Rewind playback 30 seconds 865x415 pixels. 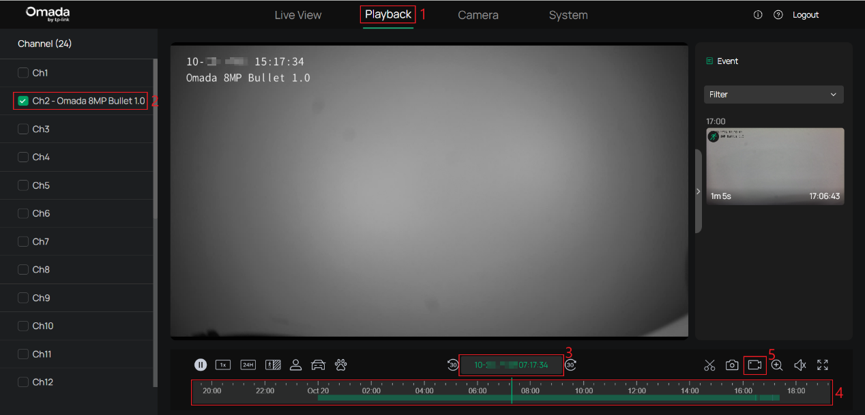[453, 365]
